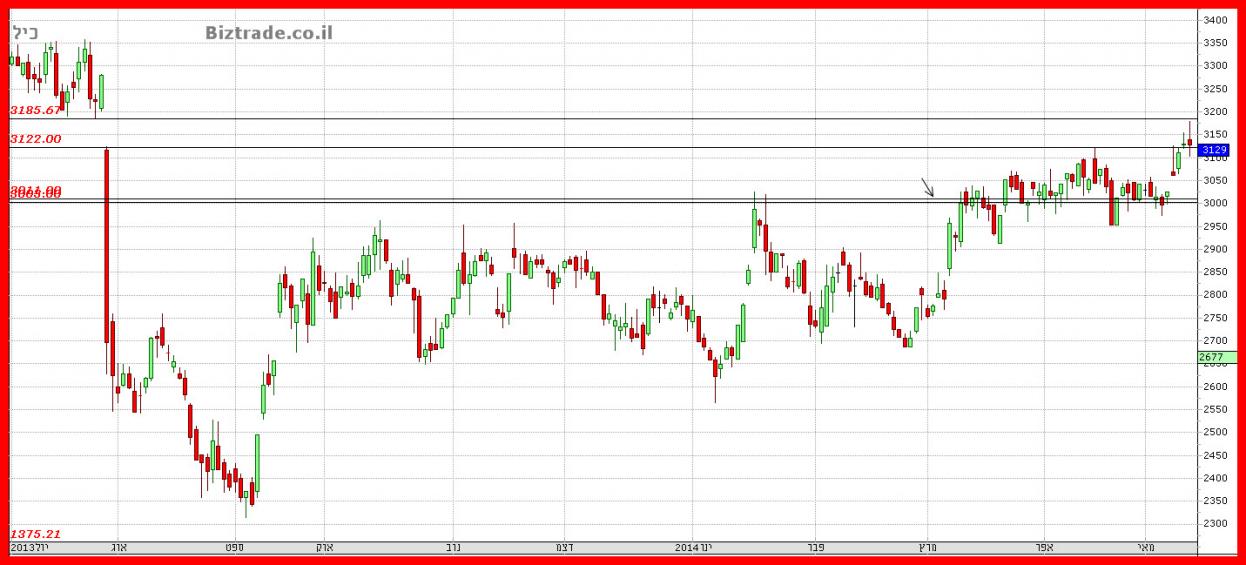The height and width of the screenshot is (565, 1246).
Task: Click the black arrow annotation near March
Action: click(927, 187)
